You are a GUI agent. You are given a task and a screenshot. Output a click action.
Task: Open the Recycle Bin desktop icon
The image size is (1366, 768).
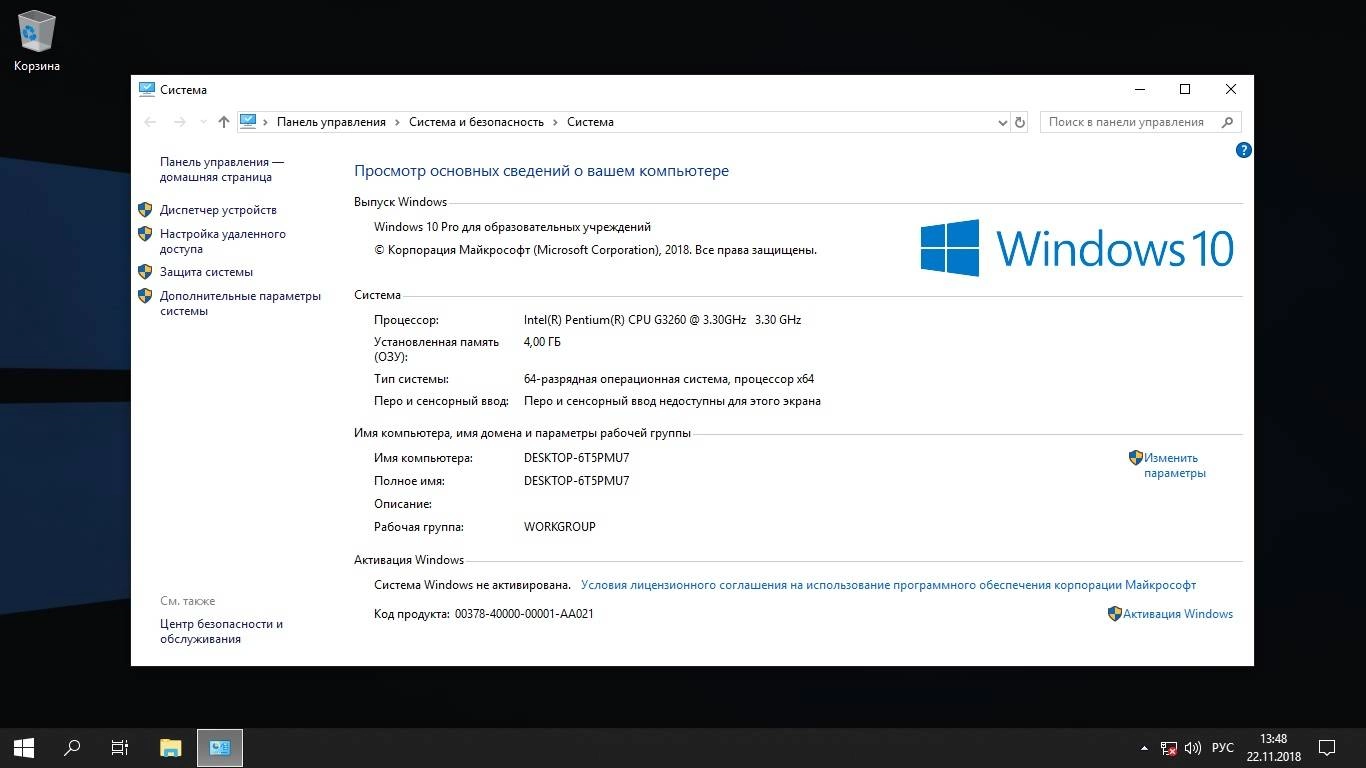(37, 40)
